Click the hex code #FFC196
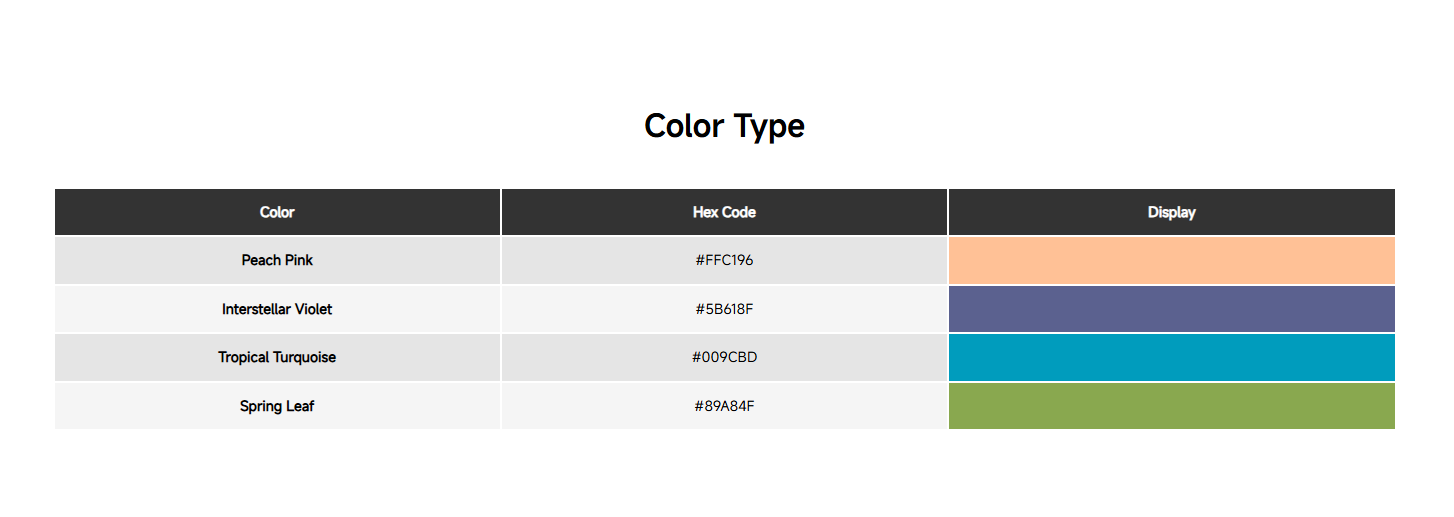The image size is (1454, 517). 724,260
